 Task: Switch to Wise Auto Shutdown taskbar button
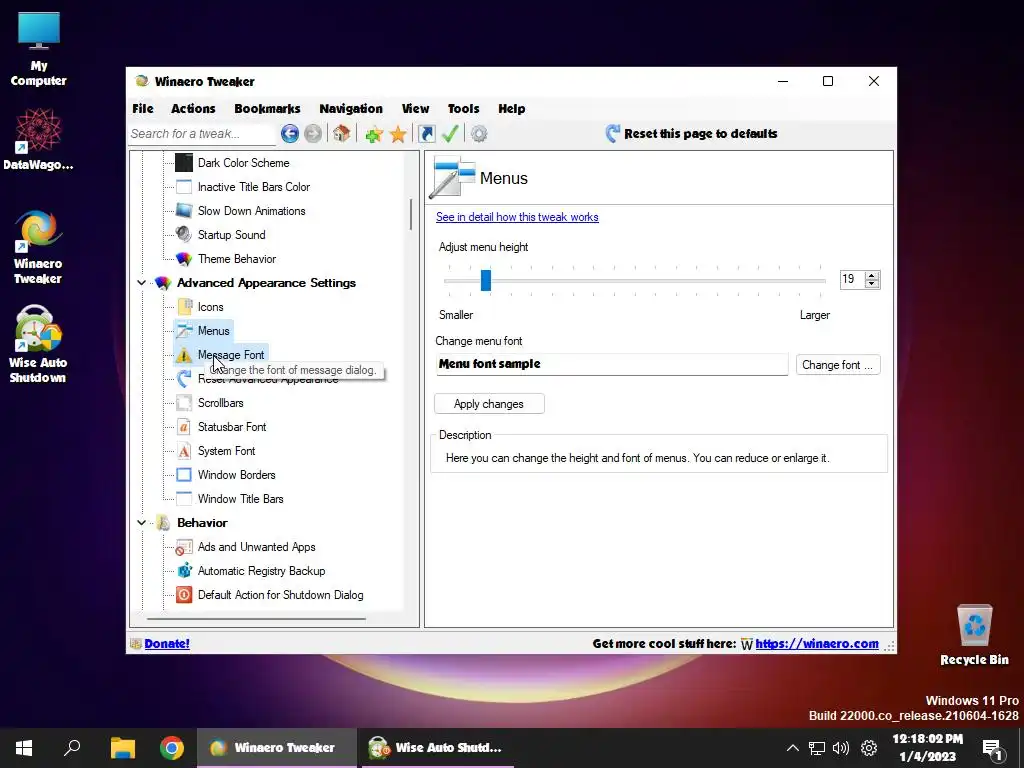tap(436, 748)
